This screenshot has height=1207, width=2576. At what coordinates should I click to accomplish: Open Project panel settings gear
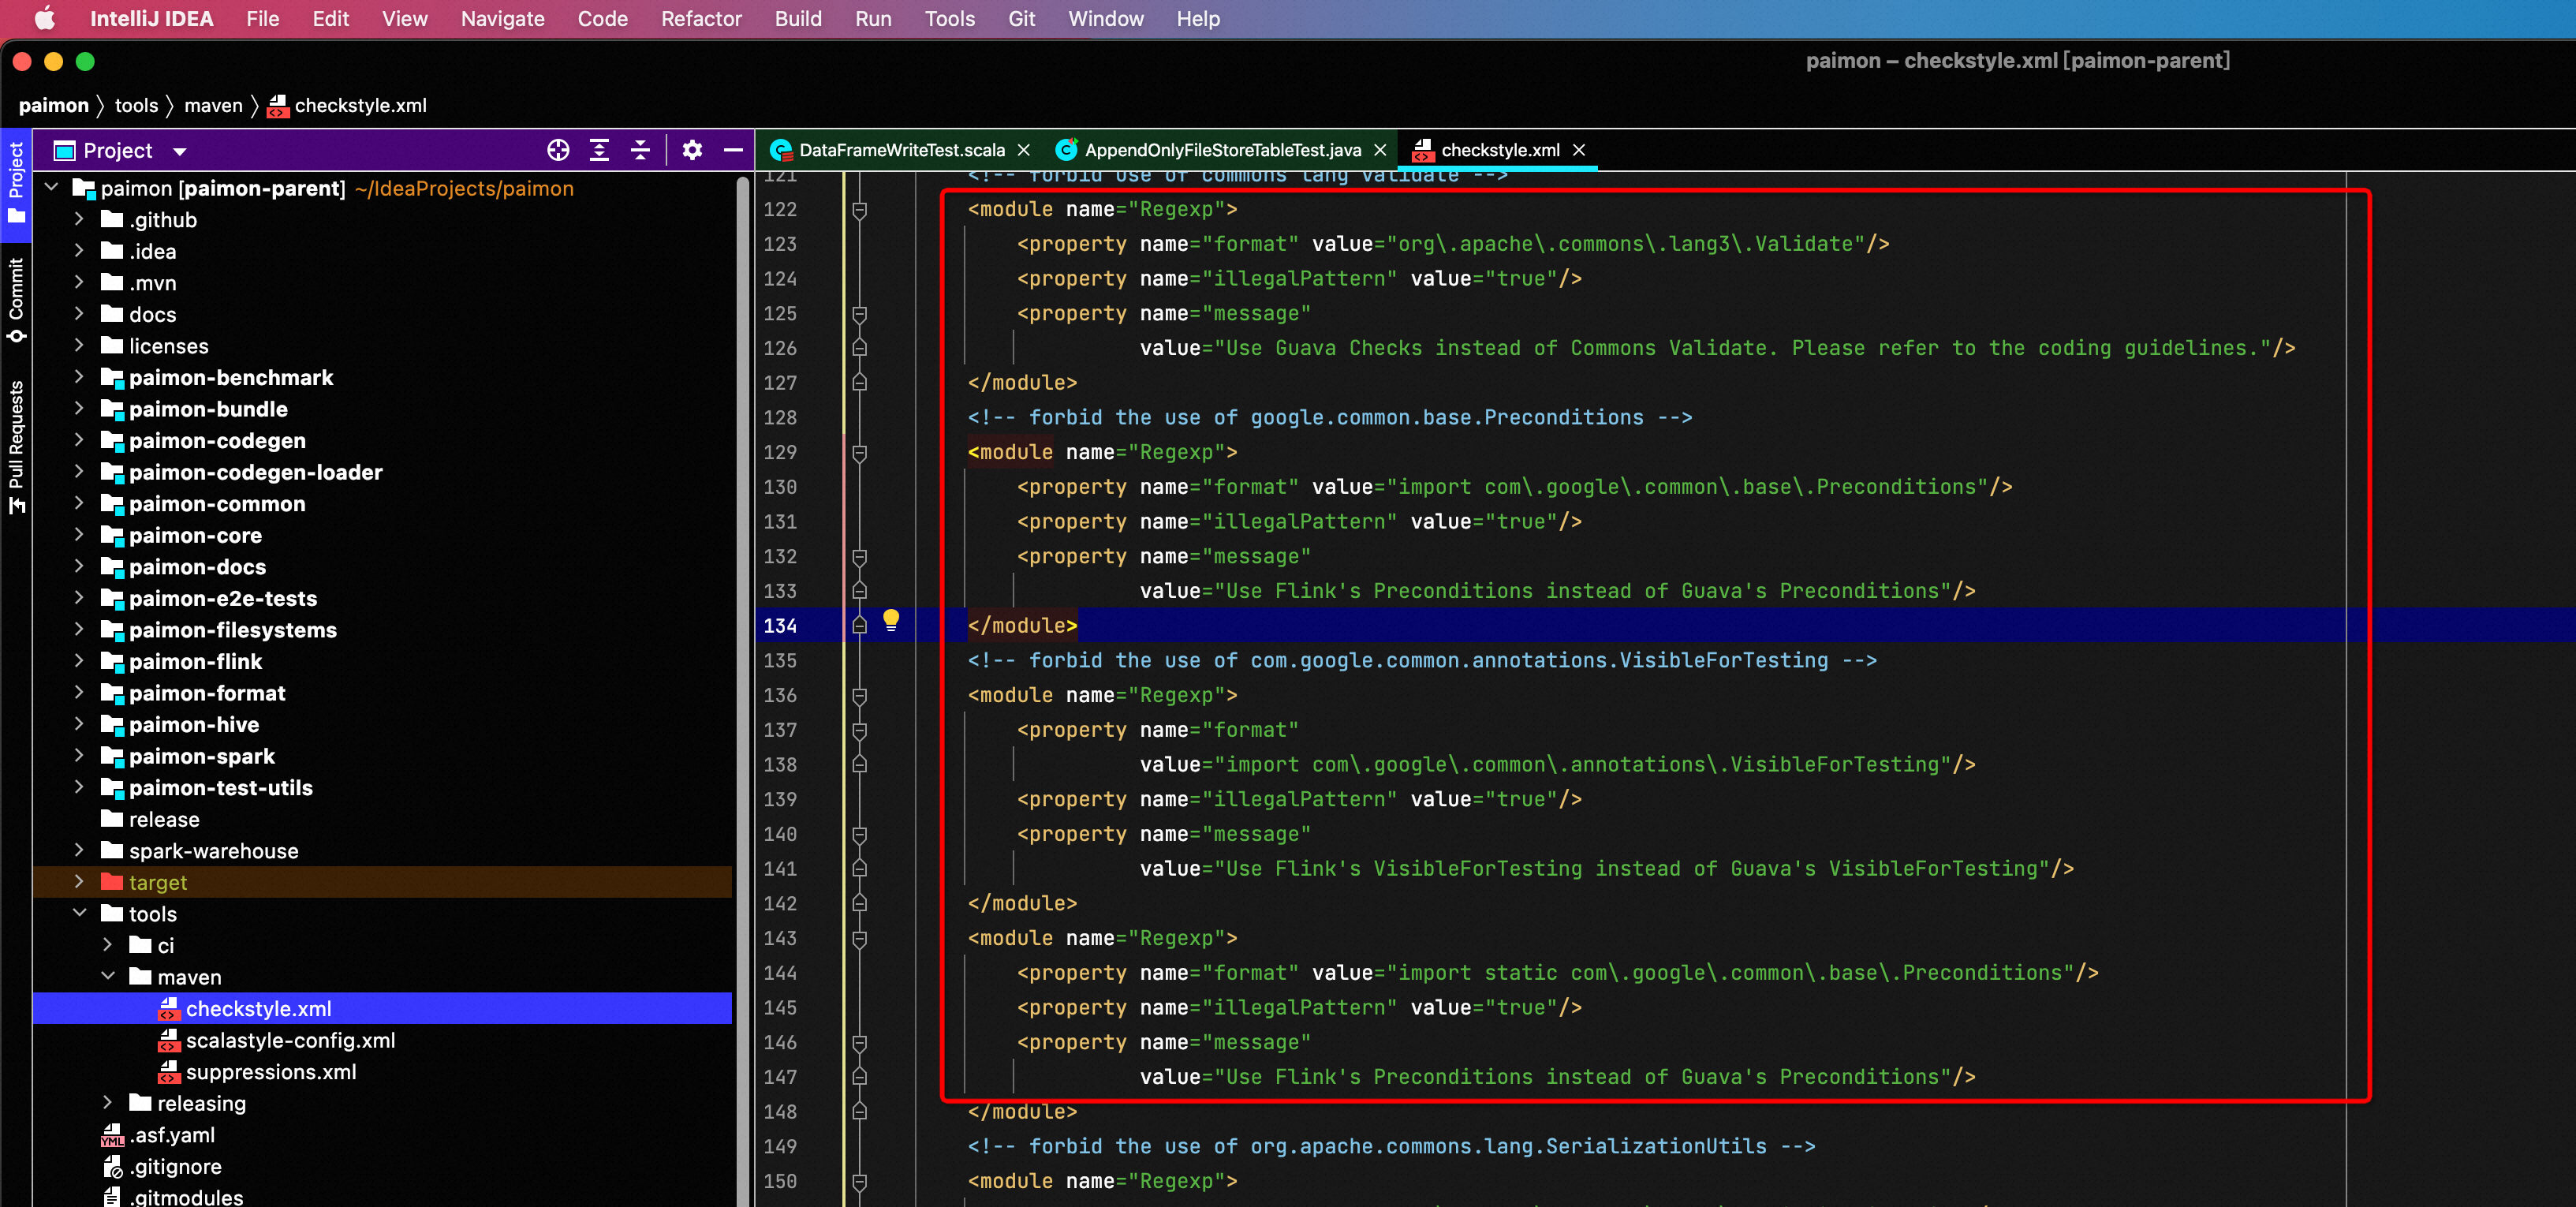coord(692,150)
